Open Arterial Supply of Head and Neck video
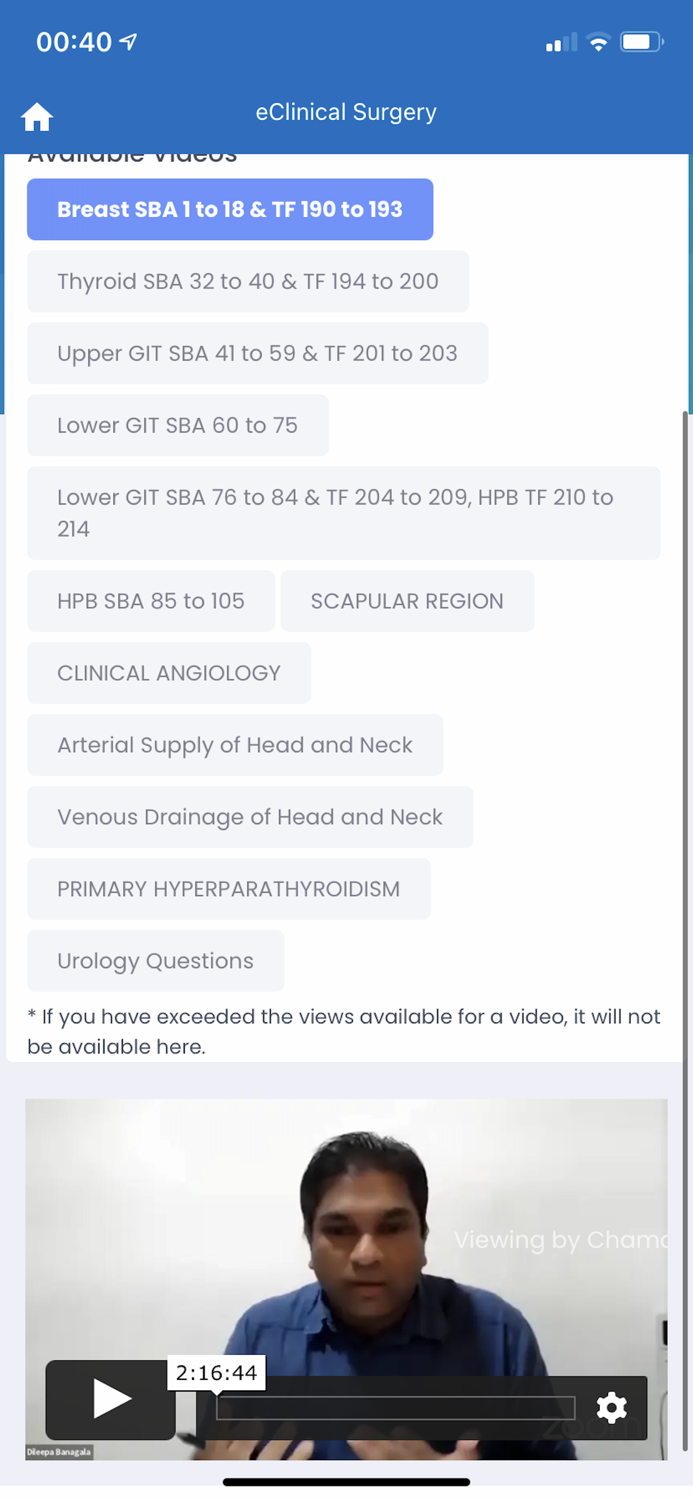Image resolution: width=693 pixels, height=1500 pixels. [x=235, y=745]
